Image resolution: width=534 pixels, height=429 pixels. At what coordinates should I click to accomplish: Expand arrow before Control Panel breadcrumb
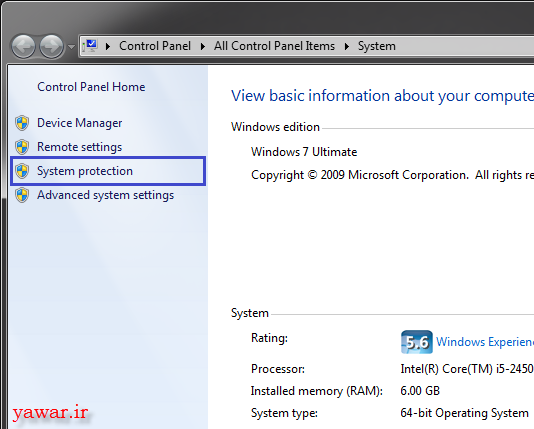pyautogui.click(x=108, y=46)
